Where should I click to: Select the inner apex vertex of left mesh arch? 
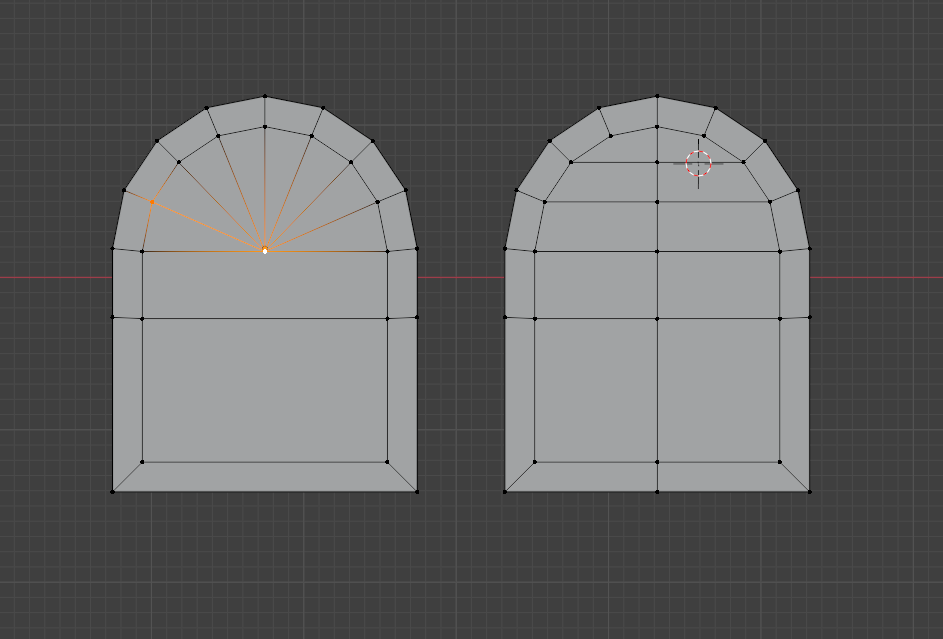(265, 127)
